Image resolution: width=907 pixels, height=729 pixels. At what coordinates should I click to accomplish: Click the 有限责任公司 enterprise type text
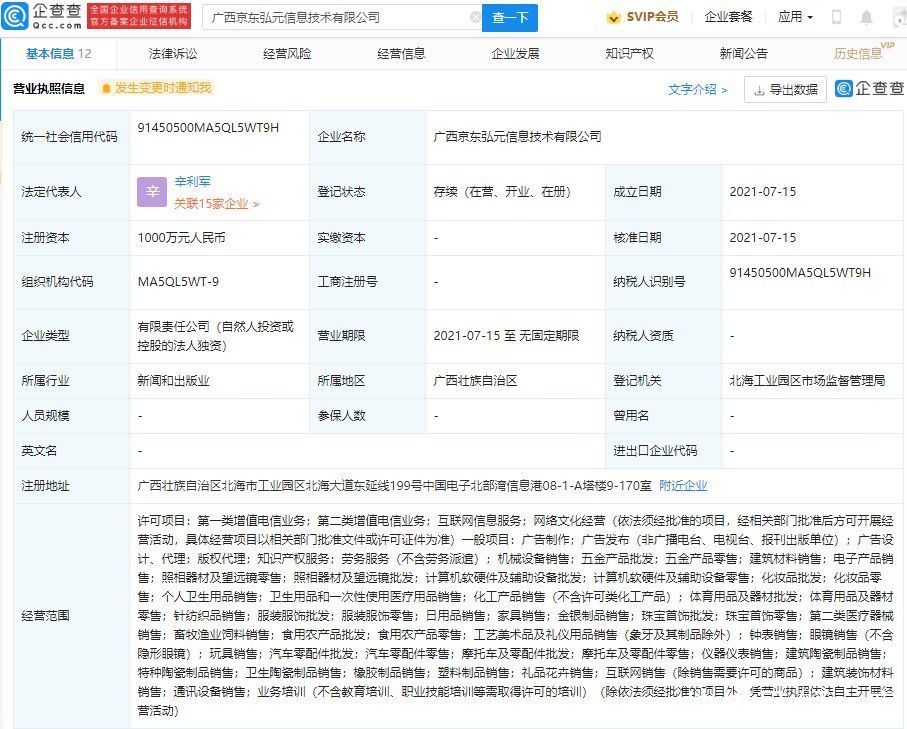tap(215, 336)
